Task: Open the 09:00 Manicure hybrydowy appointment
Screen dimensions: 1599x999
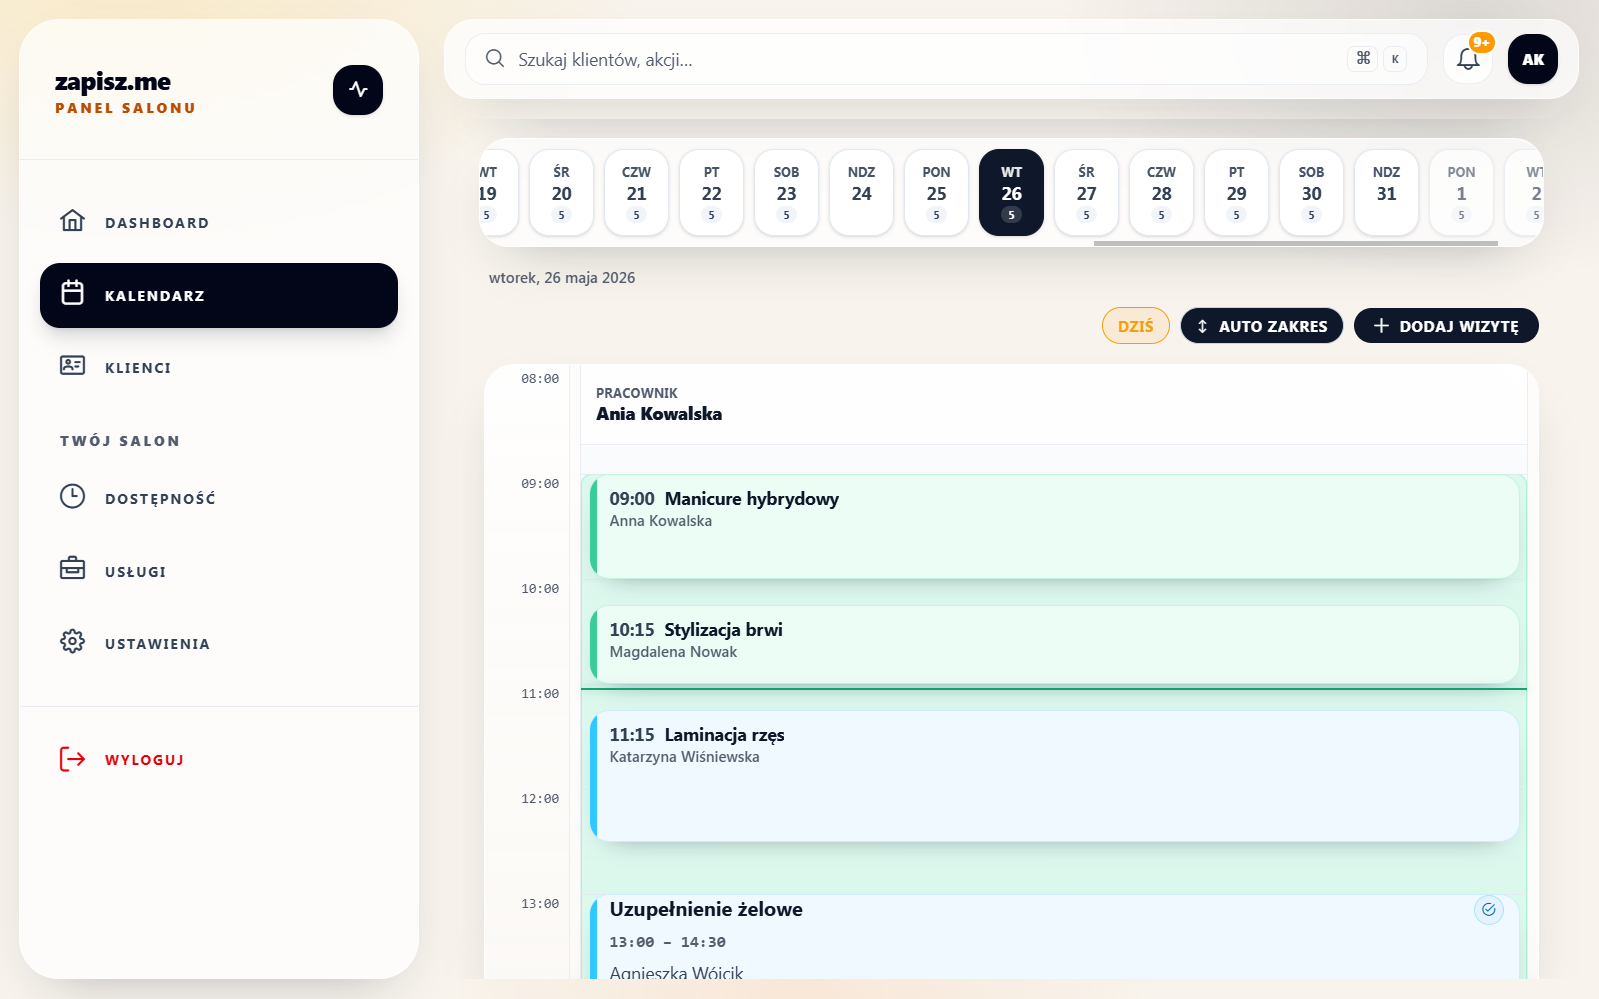Action: 1055,527
